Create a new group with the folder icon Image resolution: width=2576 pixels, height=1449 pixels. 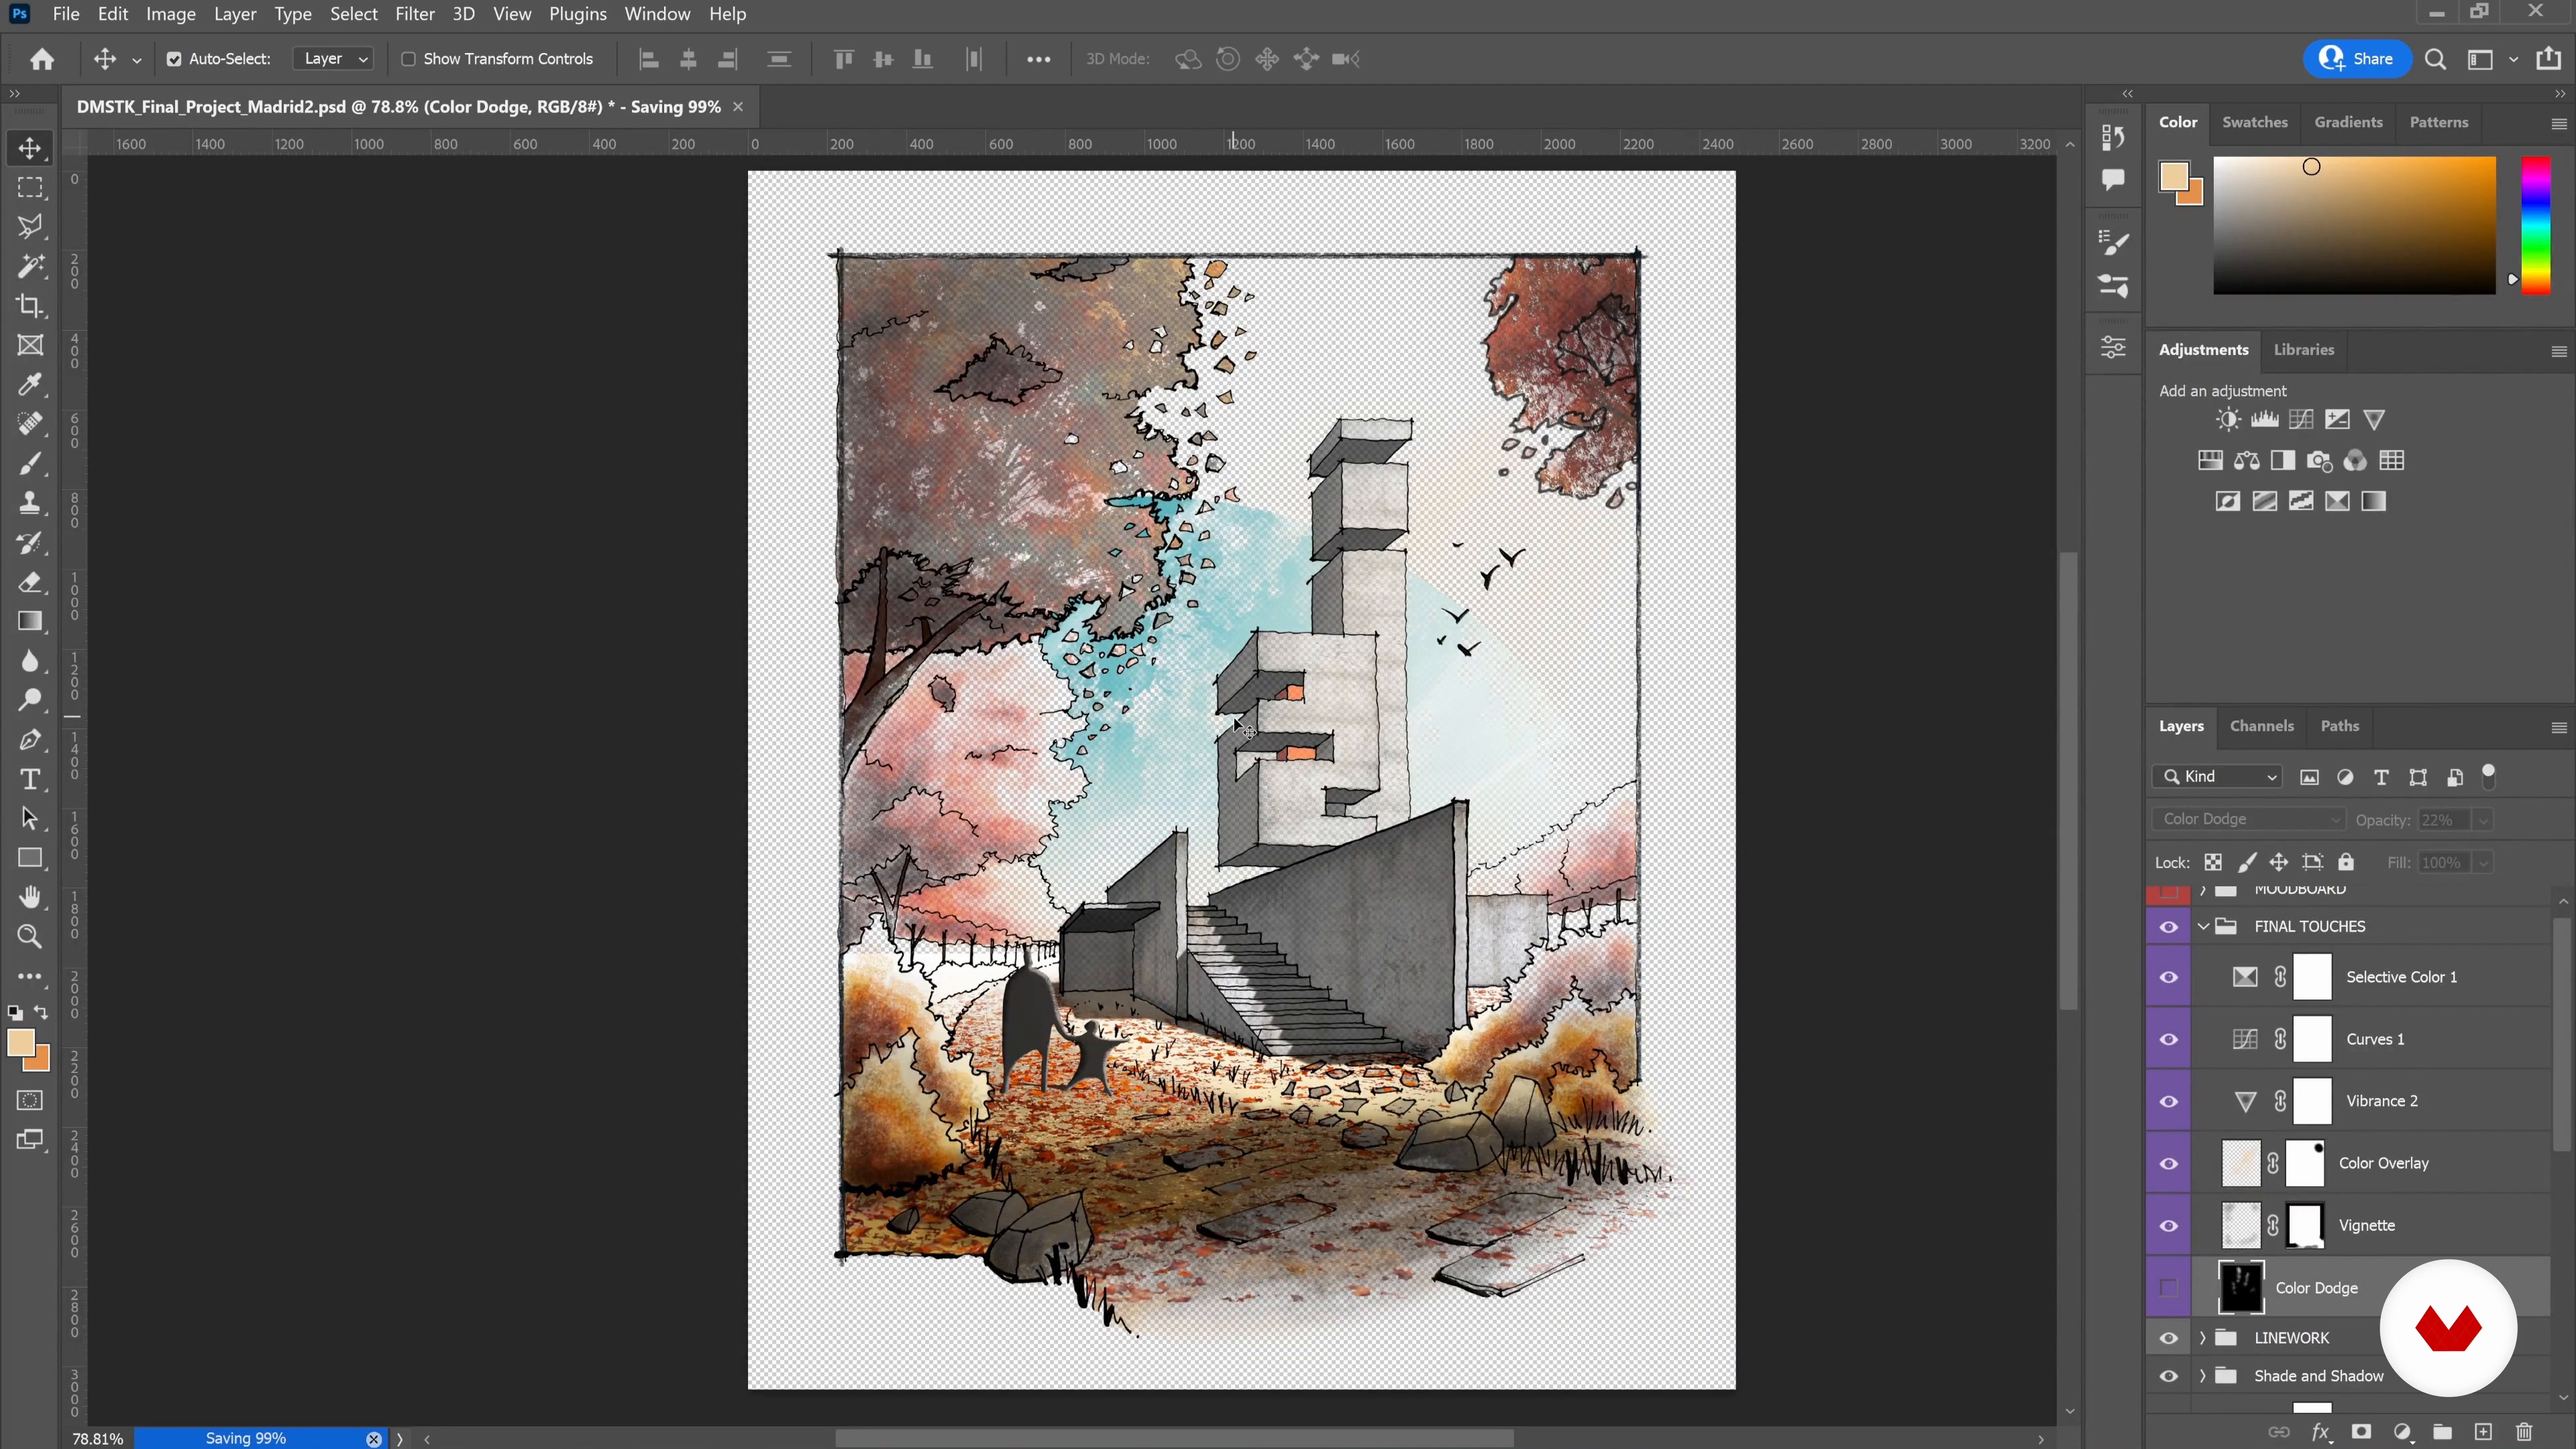click(2442, 1432)
